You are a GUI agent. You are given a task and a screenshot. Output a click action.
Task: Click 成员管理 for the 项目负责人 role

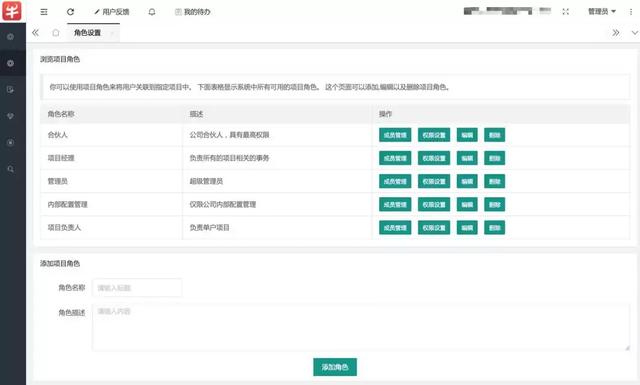pyautogui.click(x=395, y=228)
